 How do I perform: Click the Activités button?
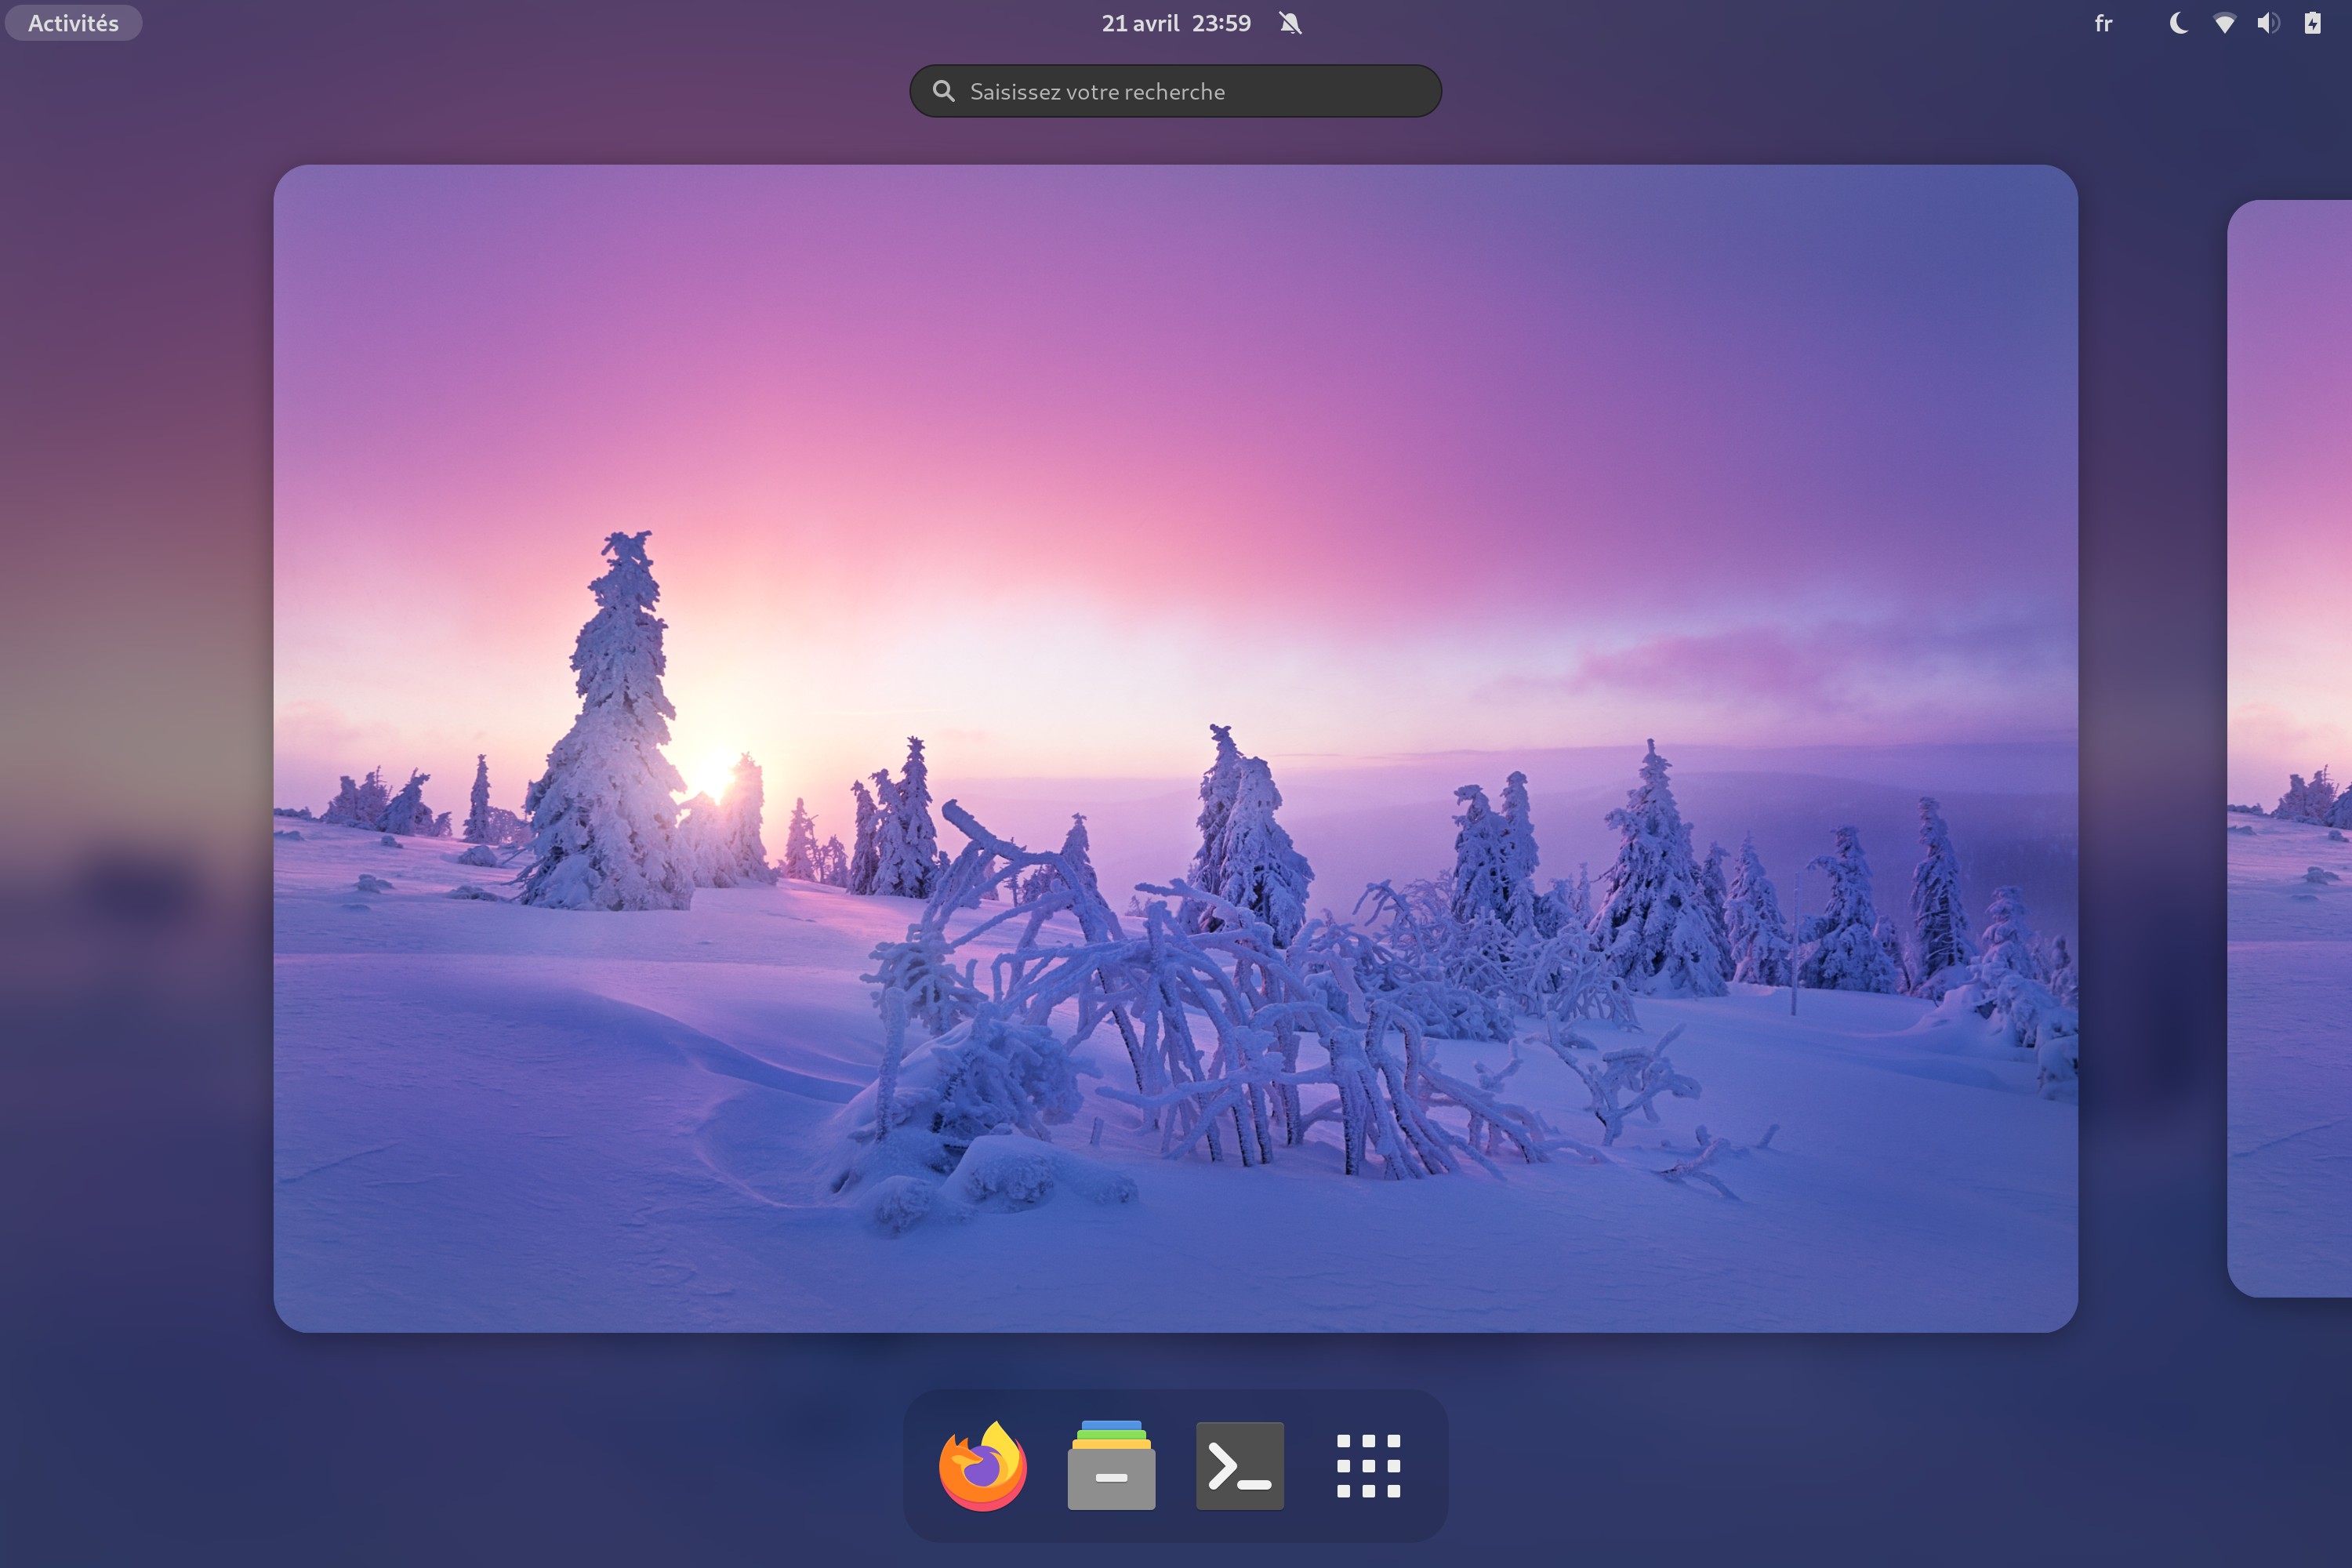pyautogui.click(x=73, y=23)
